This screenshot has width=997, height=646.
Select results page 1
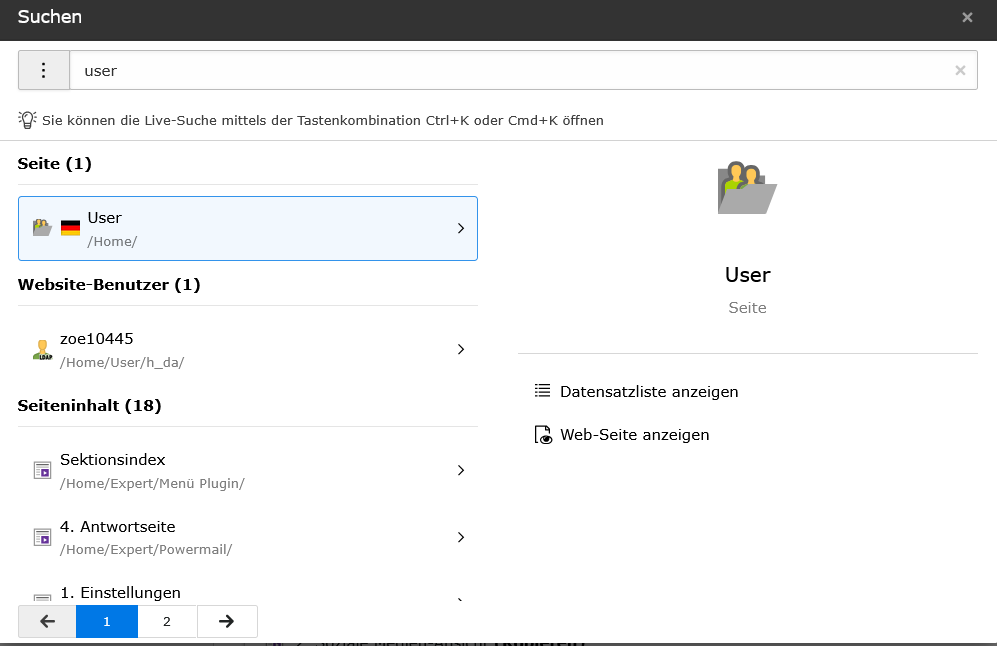tap(107, 621)
